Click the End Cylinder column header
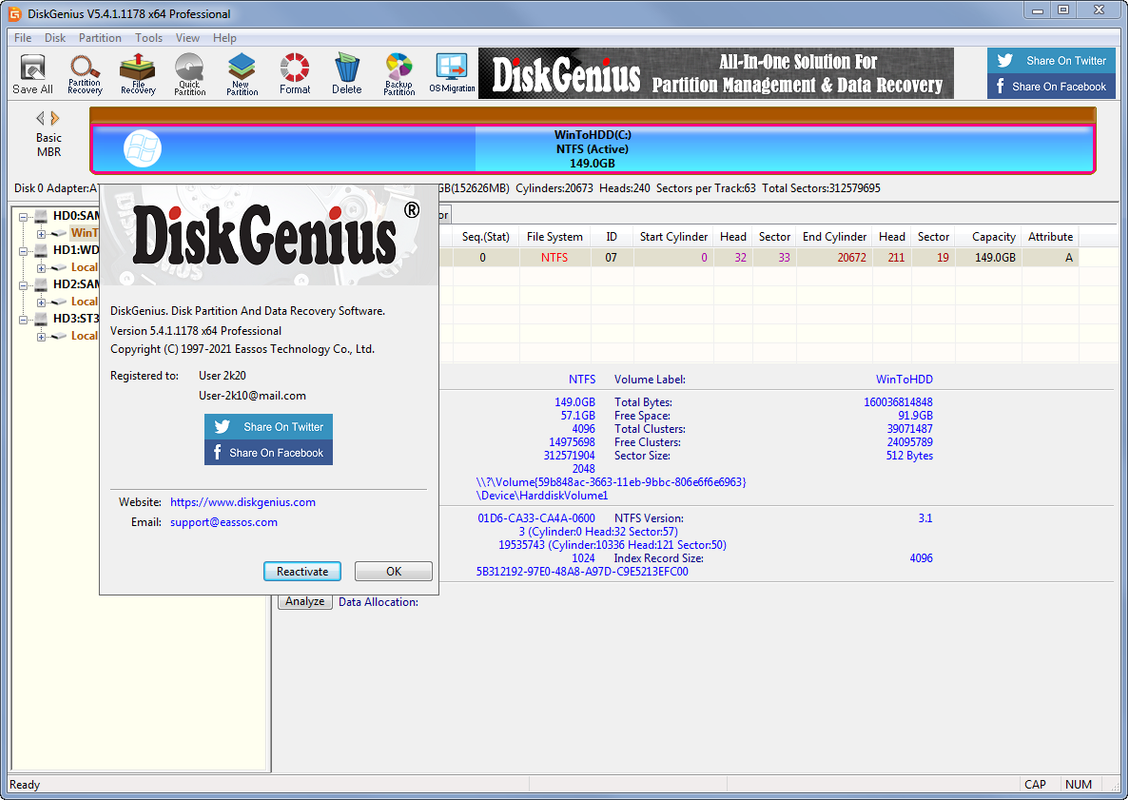The image size is (1128, 800). coord(834,237)
